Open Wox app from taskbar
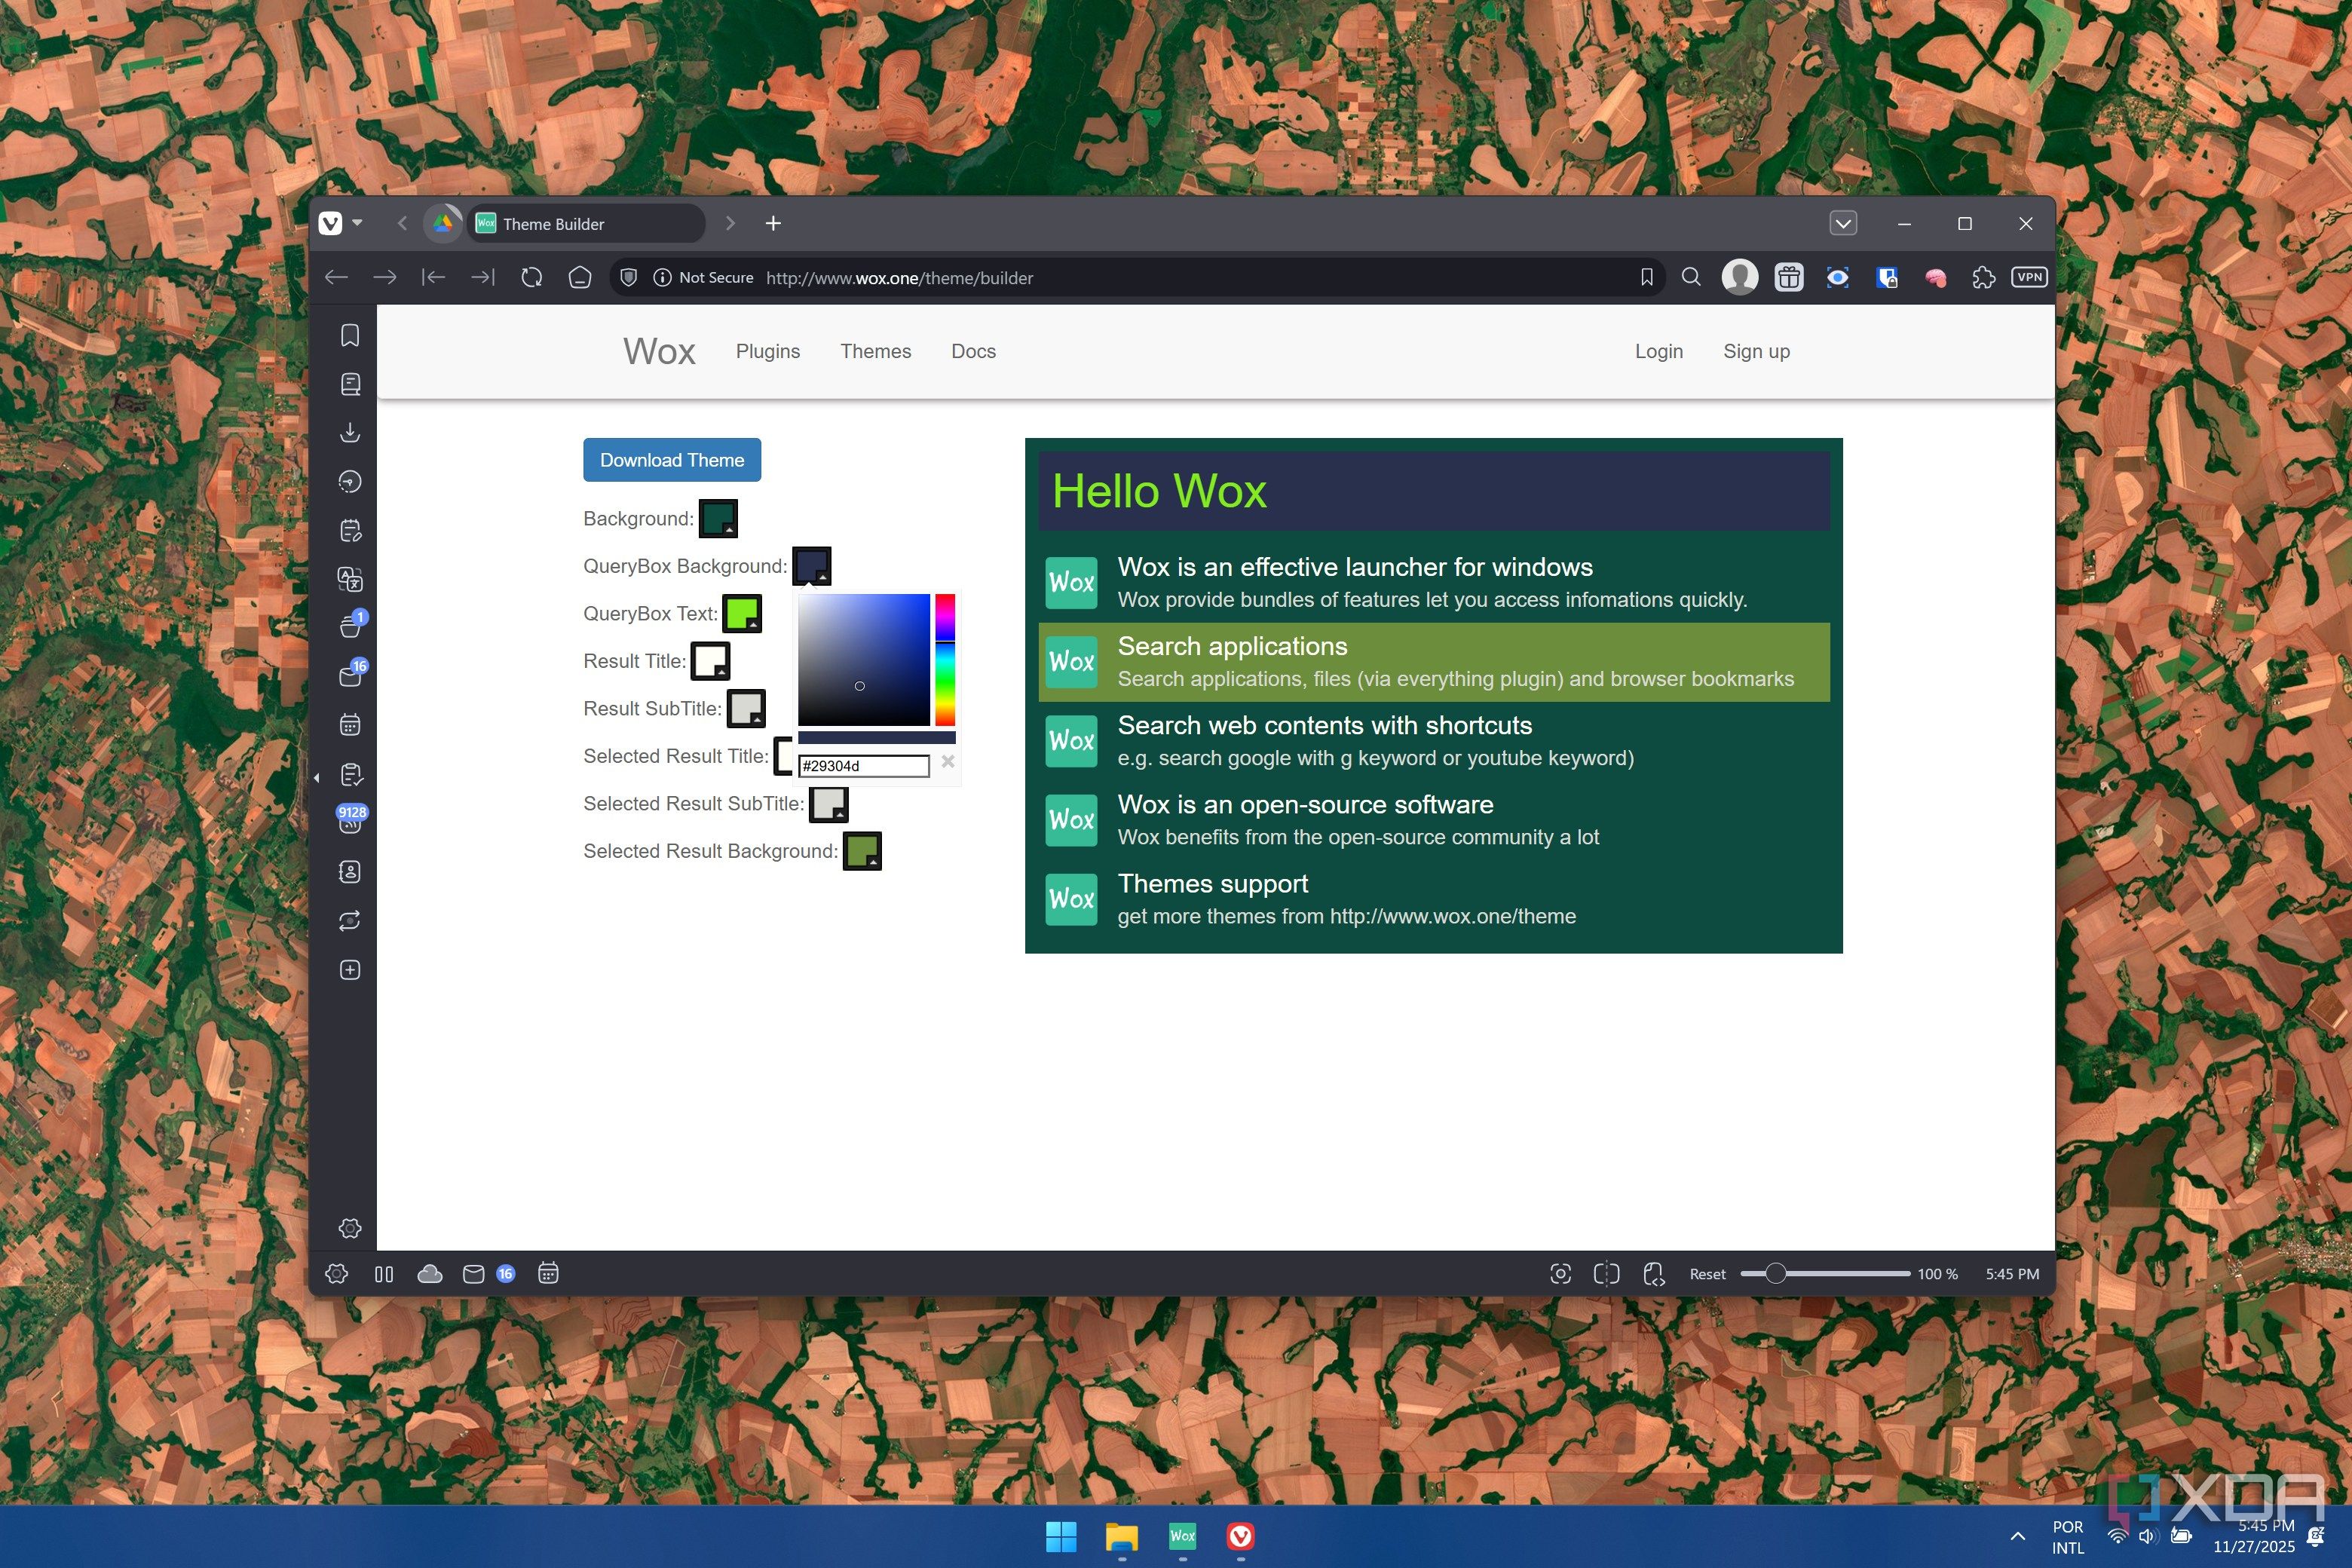Screen dimensions: 2352x1568 point(1182,1536)
